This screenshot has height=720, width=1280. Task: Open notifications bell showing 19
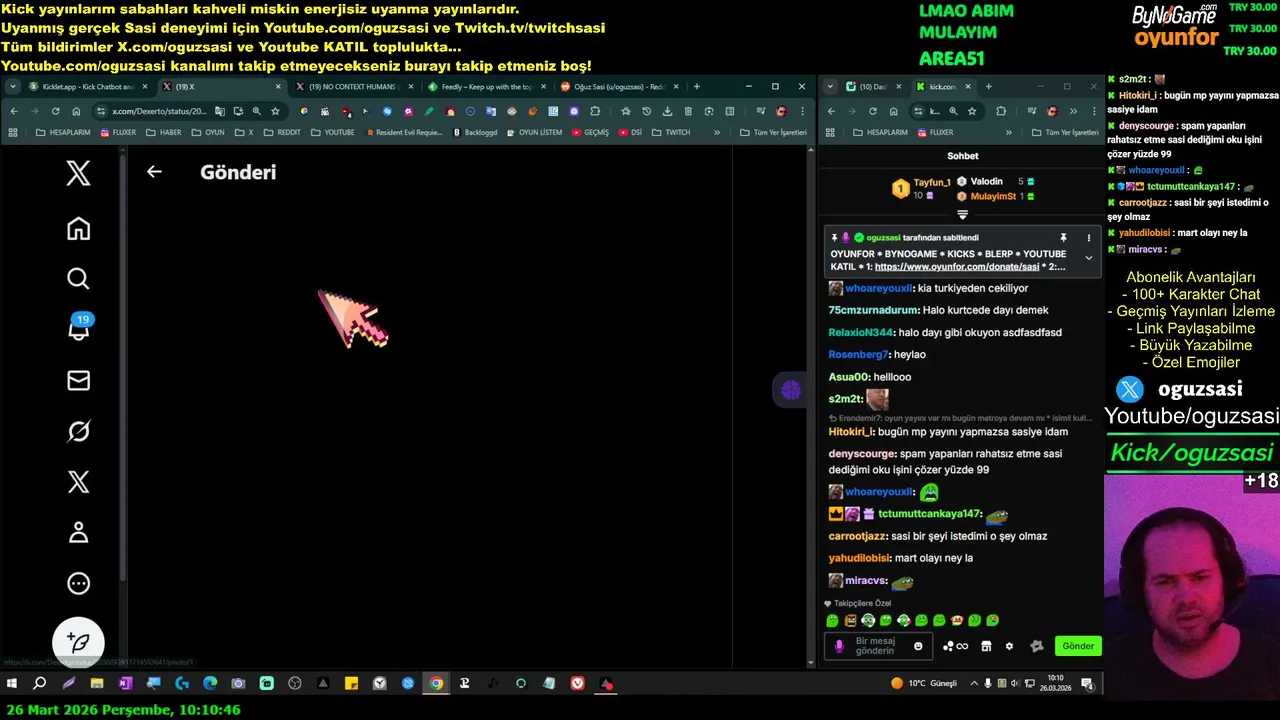(x=78, y=328)
